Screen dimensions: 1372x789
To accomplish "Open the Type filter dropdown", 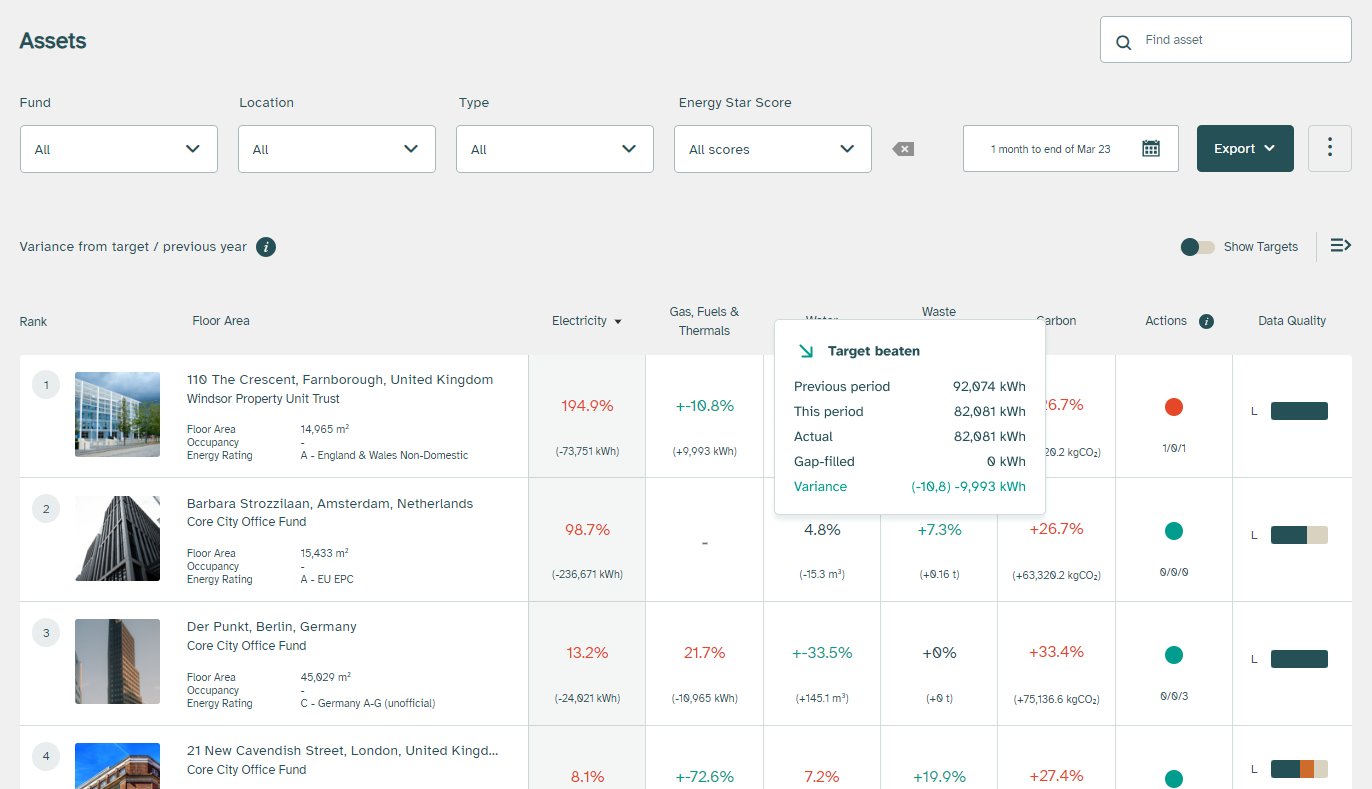I will pos(555,149).
